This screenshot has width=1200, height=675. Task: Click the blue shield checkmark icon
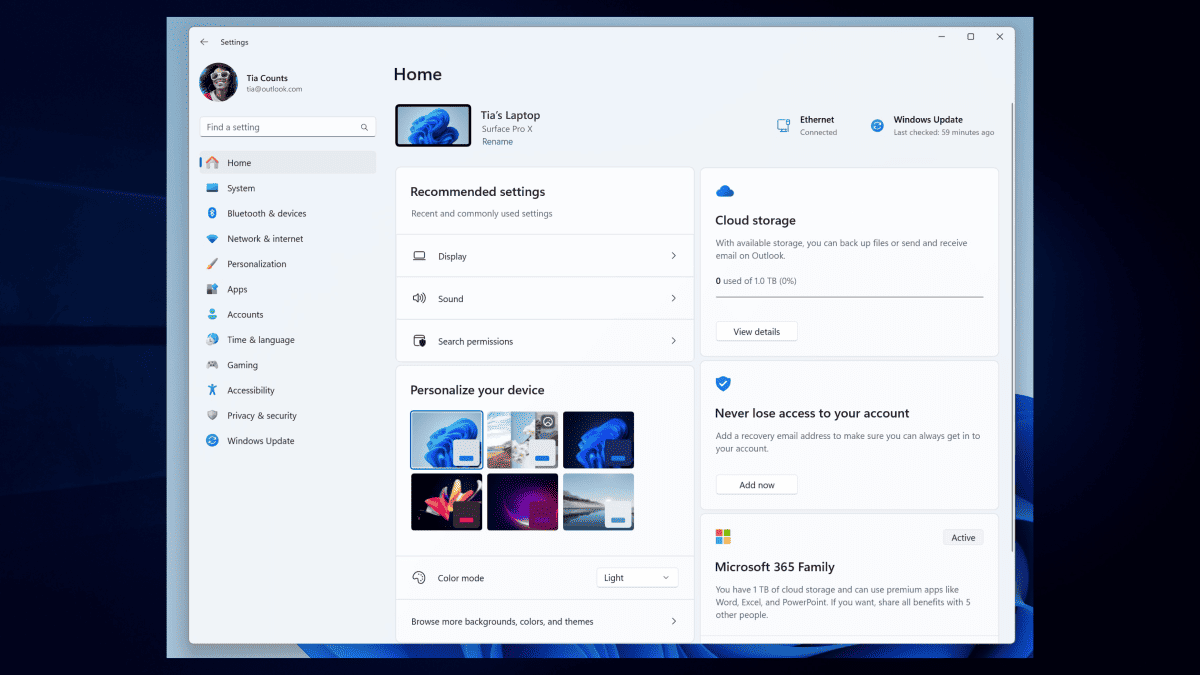pos(724,383)
